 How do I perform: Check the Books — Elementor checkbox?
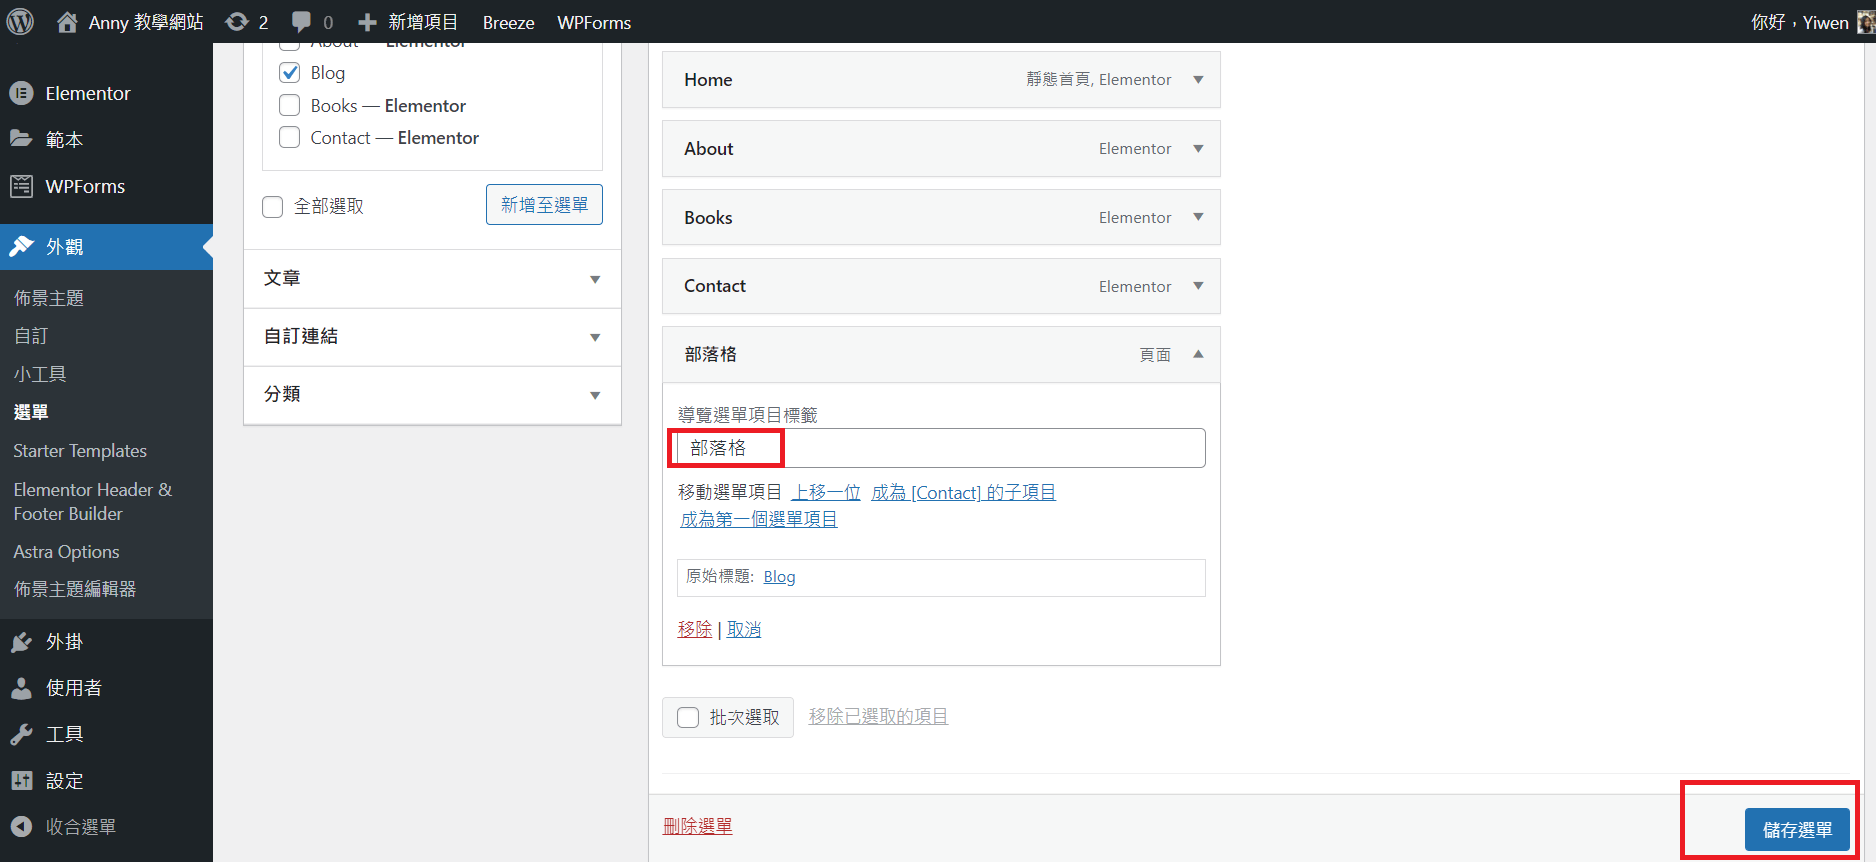click(290, 105)
